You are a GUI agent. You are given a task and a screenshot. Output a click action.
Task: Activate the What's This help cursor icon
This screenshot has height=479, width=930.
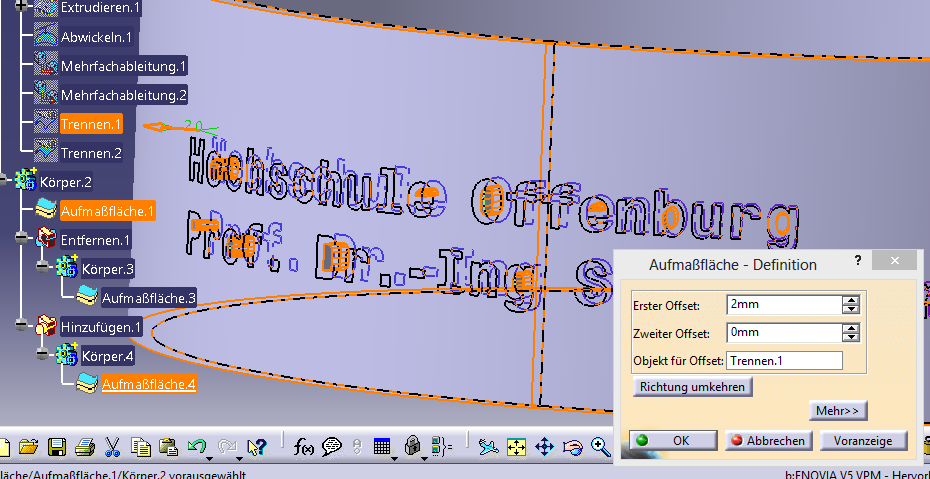pos(256,446)
